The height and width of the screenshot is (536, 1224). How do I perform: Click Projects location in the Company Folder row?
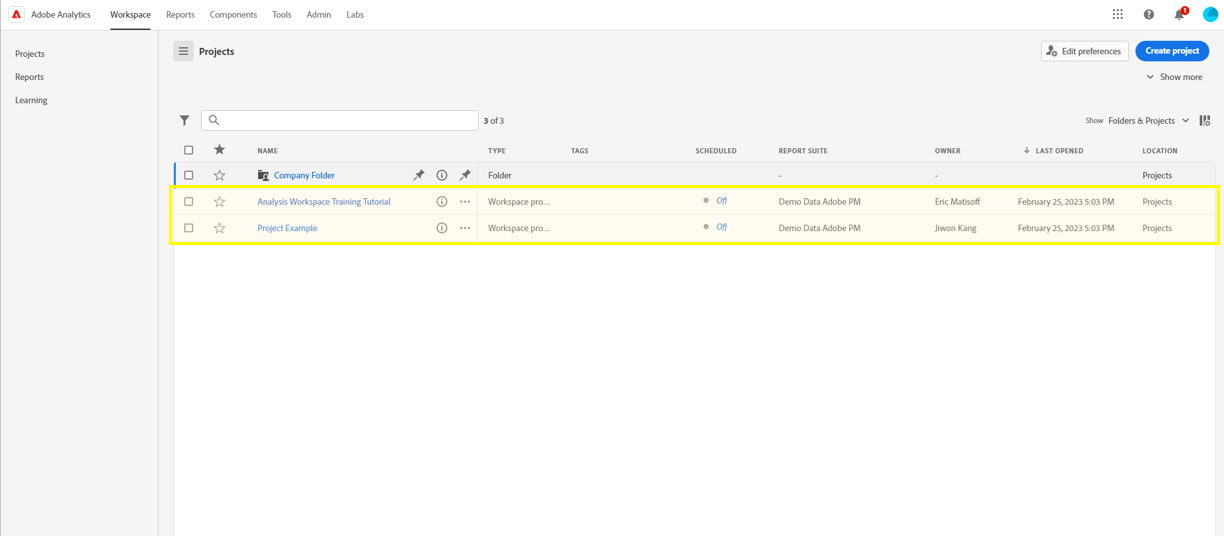tap(1157, 175)
